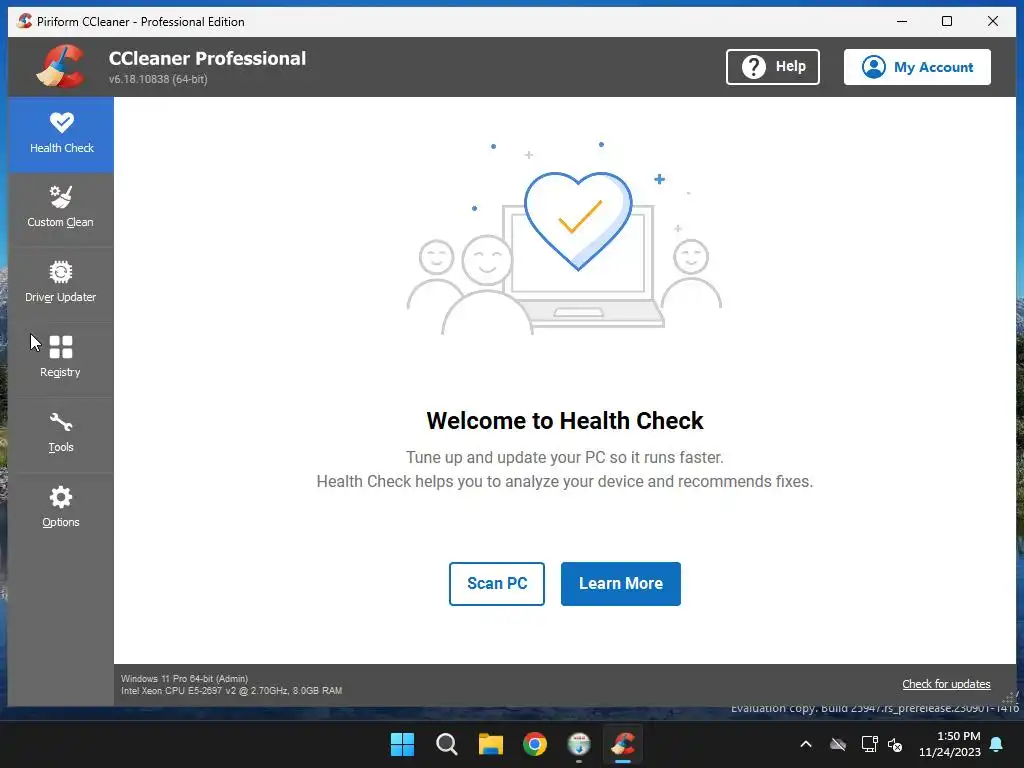Click the installer icon on taskbar
The height and width of the screenshot is (768, 1024).
(579, 744)
